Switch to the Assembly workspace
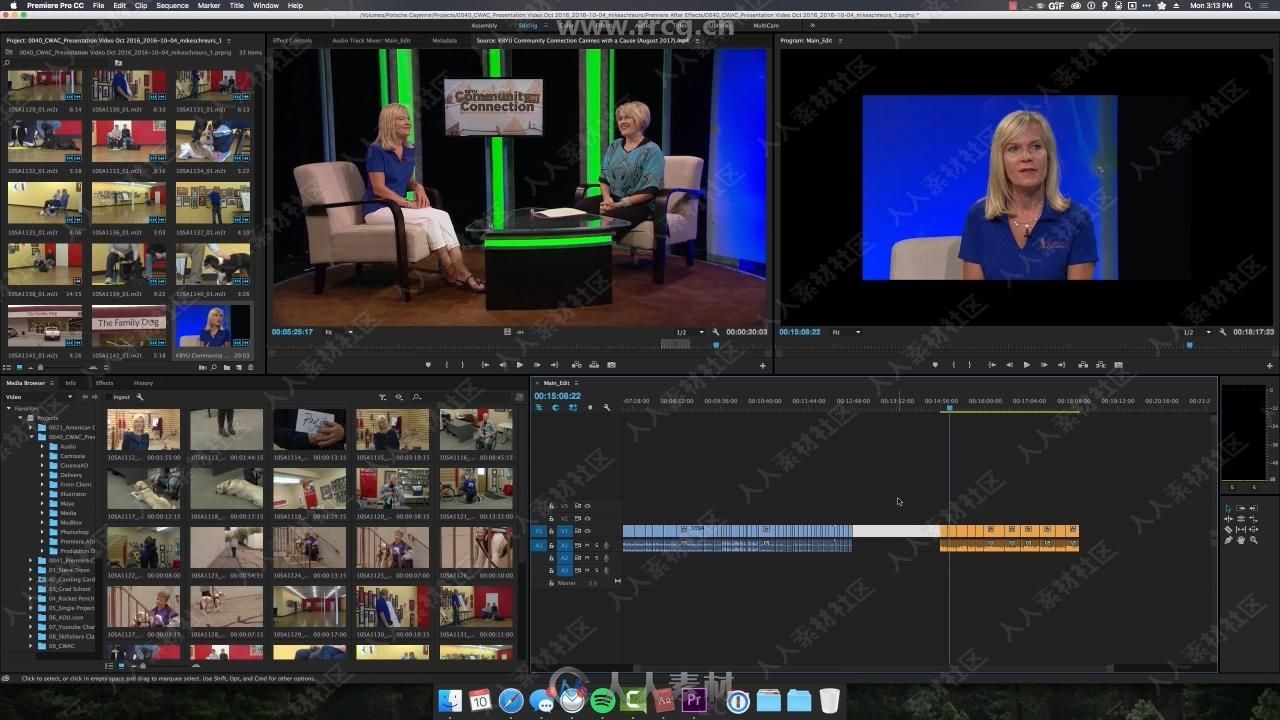Screen dimensions: 1280x720 pos(484,25)
